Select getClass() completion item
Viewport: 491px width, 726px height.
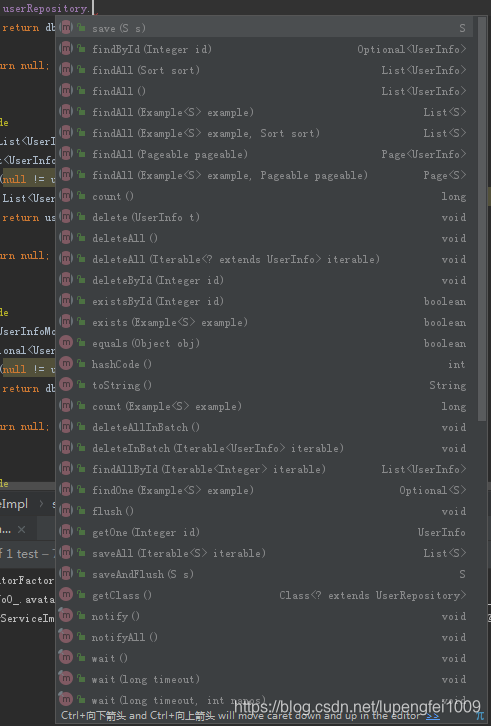pyautogui.click(x=264, y=595)
